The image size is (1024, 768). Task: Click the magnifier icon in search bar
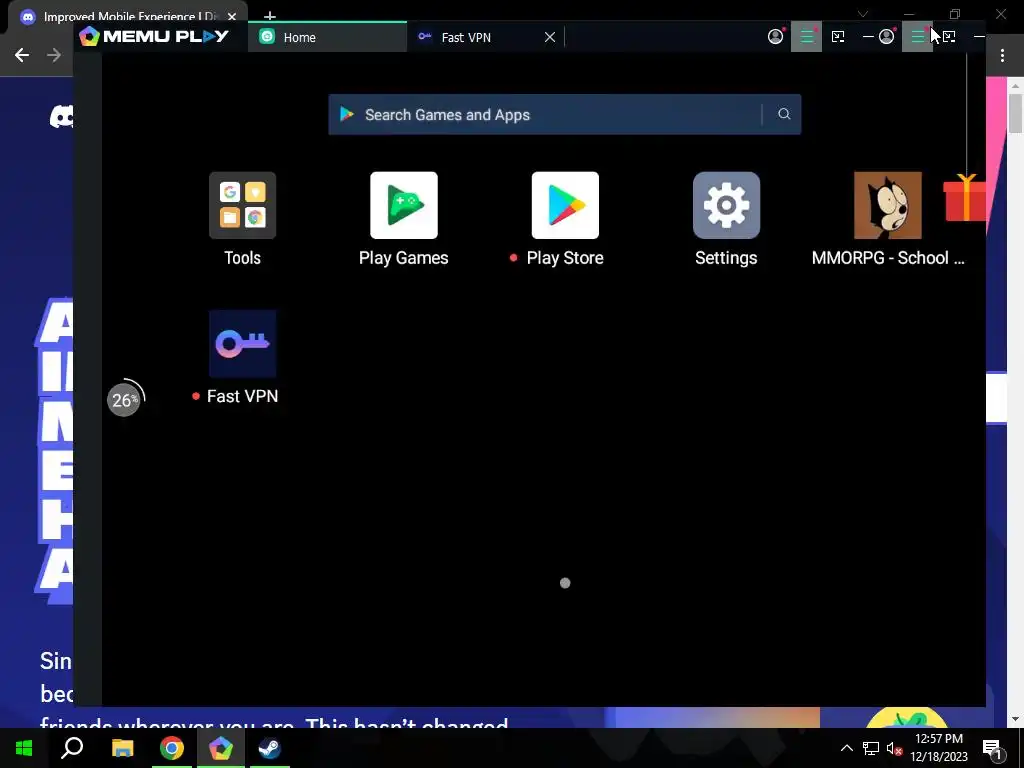coord(784,114)
